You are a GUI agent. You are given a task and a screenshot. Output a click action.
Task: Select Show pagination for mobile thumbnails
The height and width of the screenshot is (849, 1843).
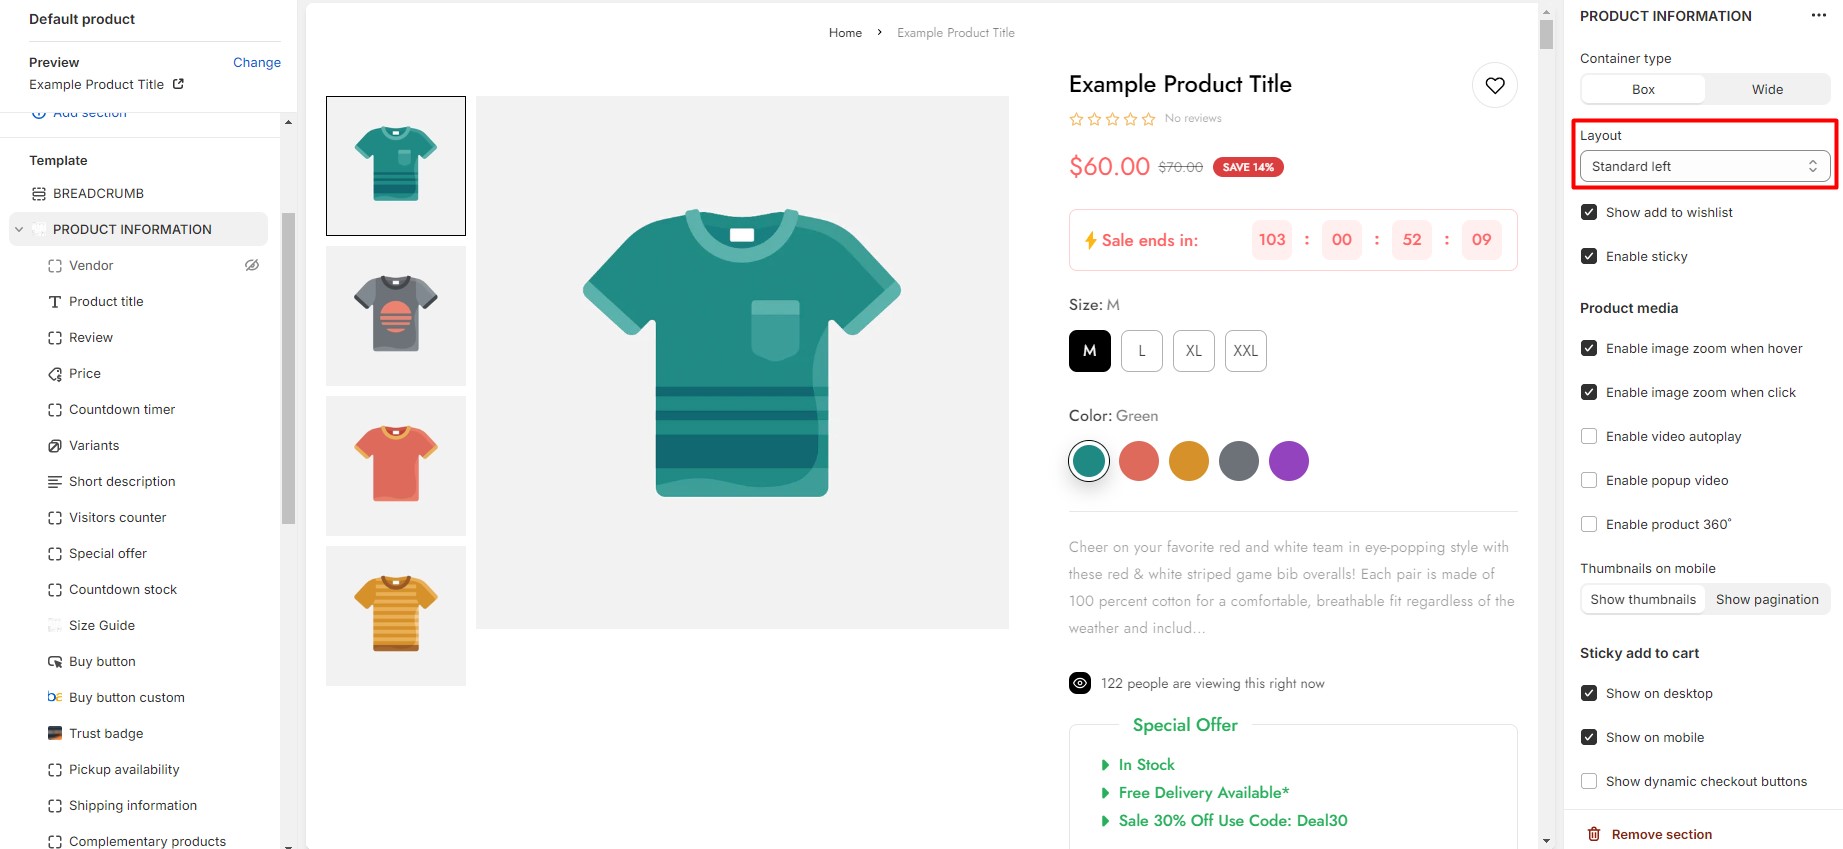(x=1767, y=599)
